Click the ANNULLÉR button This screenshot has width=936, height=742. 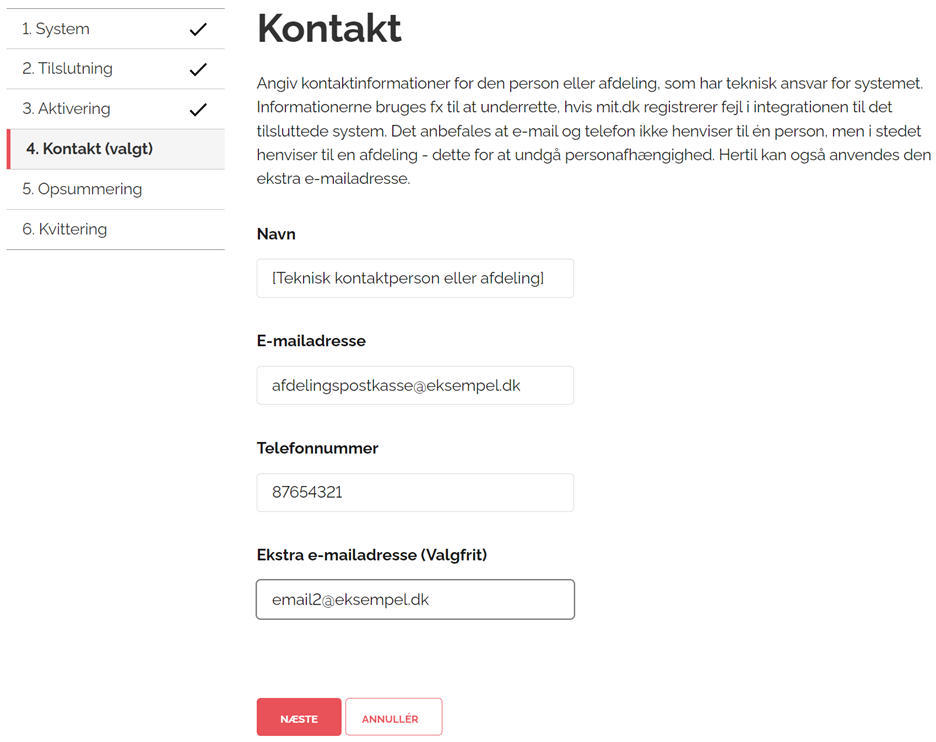[x=393, y=718]
